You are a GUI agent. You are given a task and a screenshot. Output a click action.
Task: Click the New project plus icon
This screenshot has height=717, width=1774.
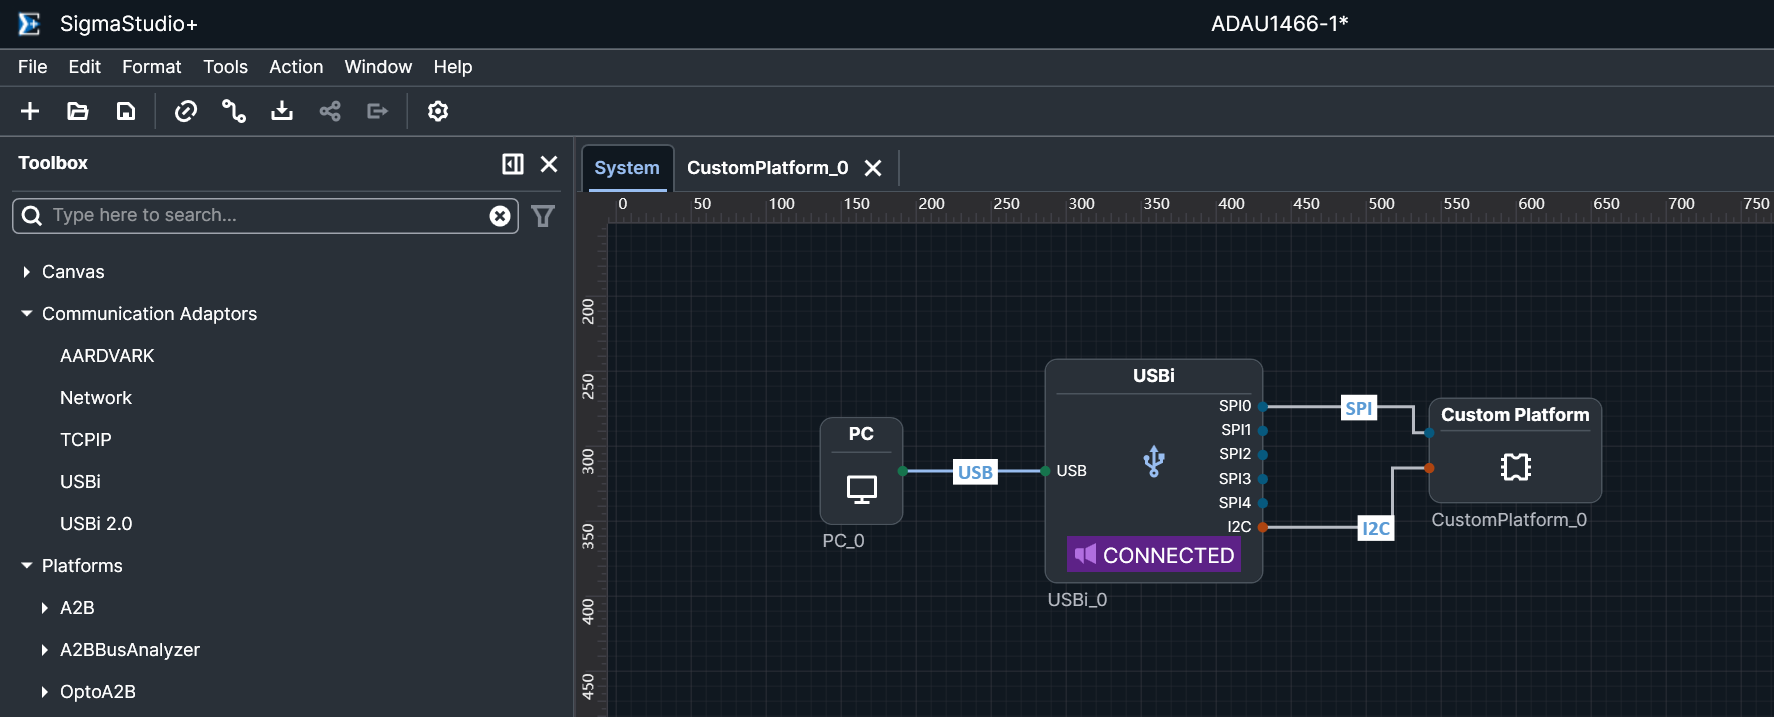click(x=30, y=111)
